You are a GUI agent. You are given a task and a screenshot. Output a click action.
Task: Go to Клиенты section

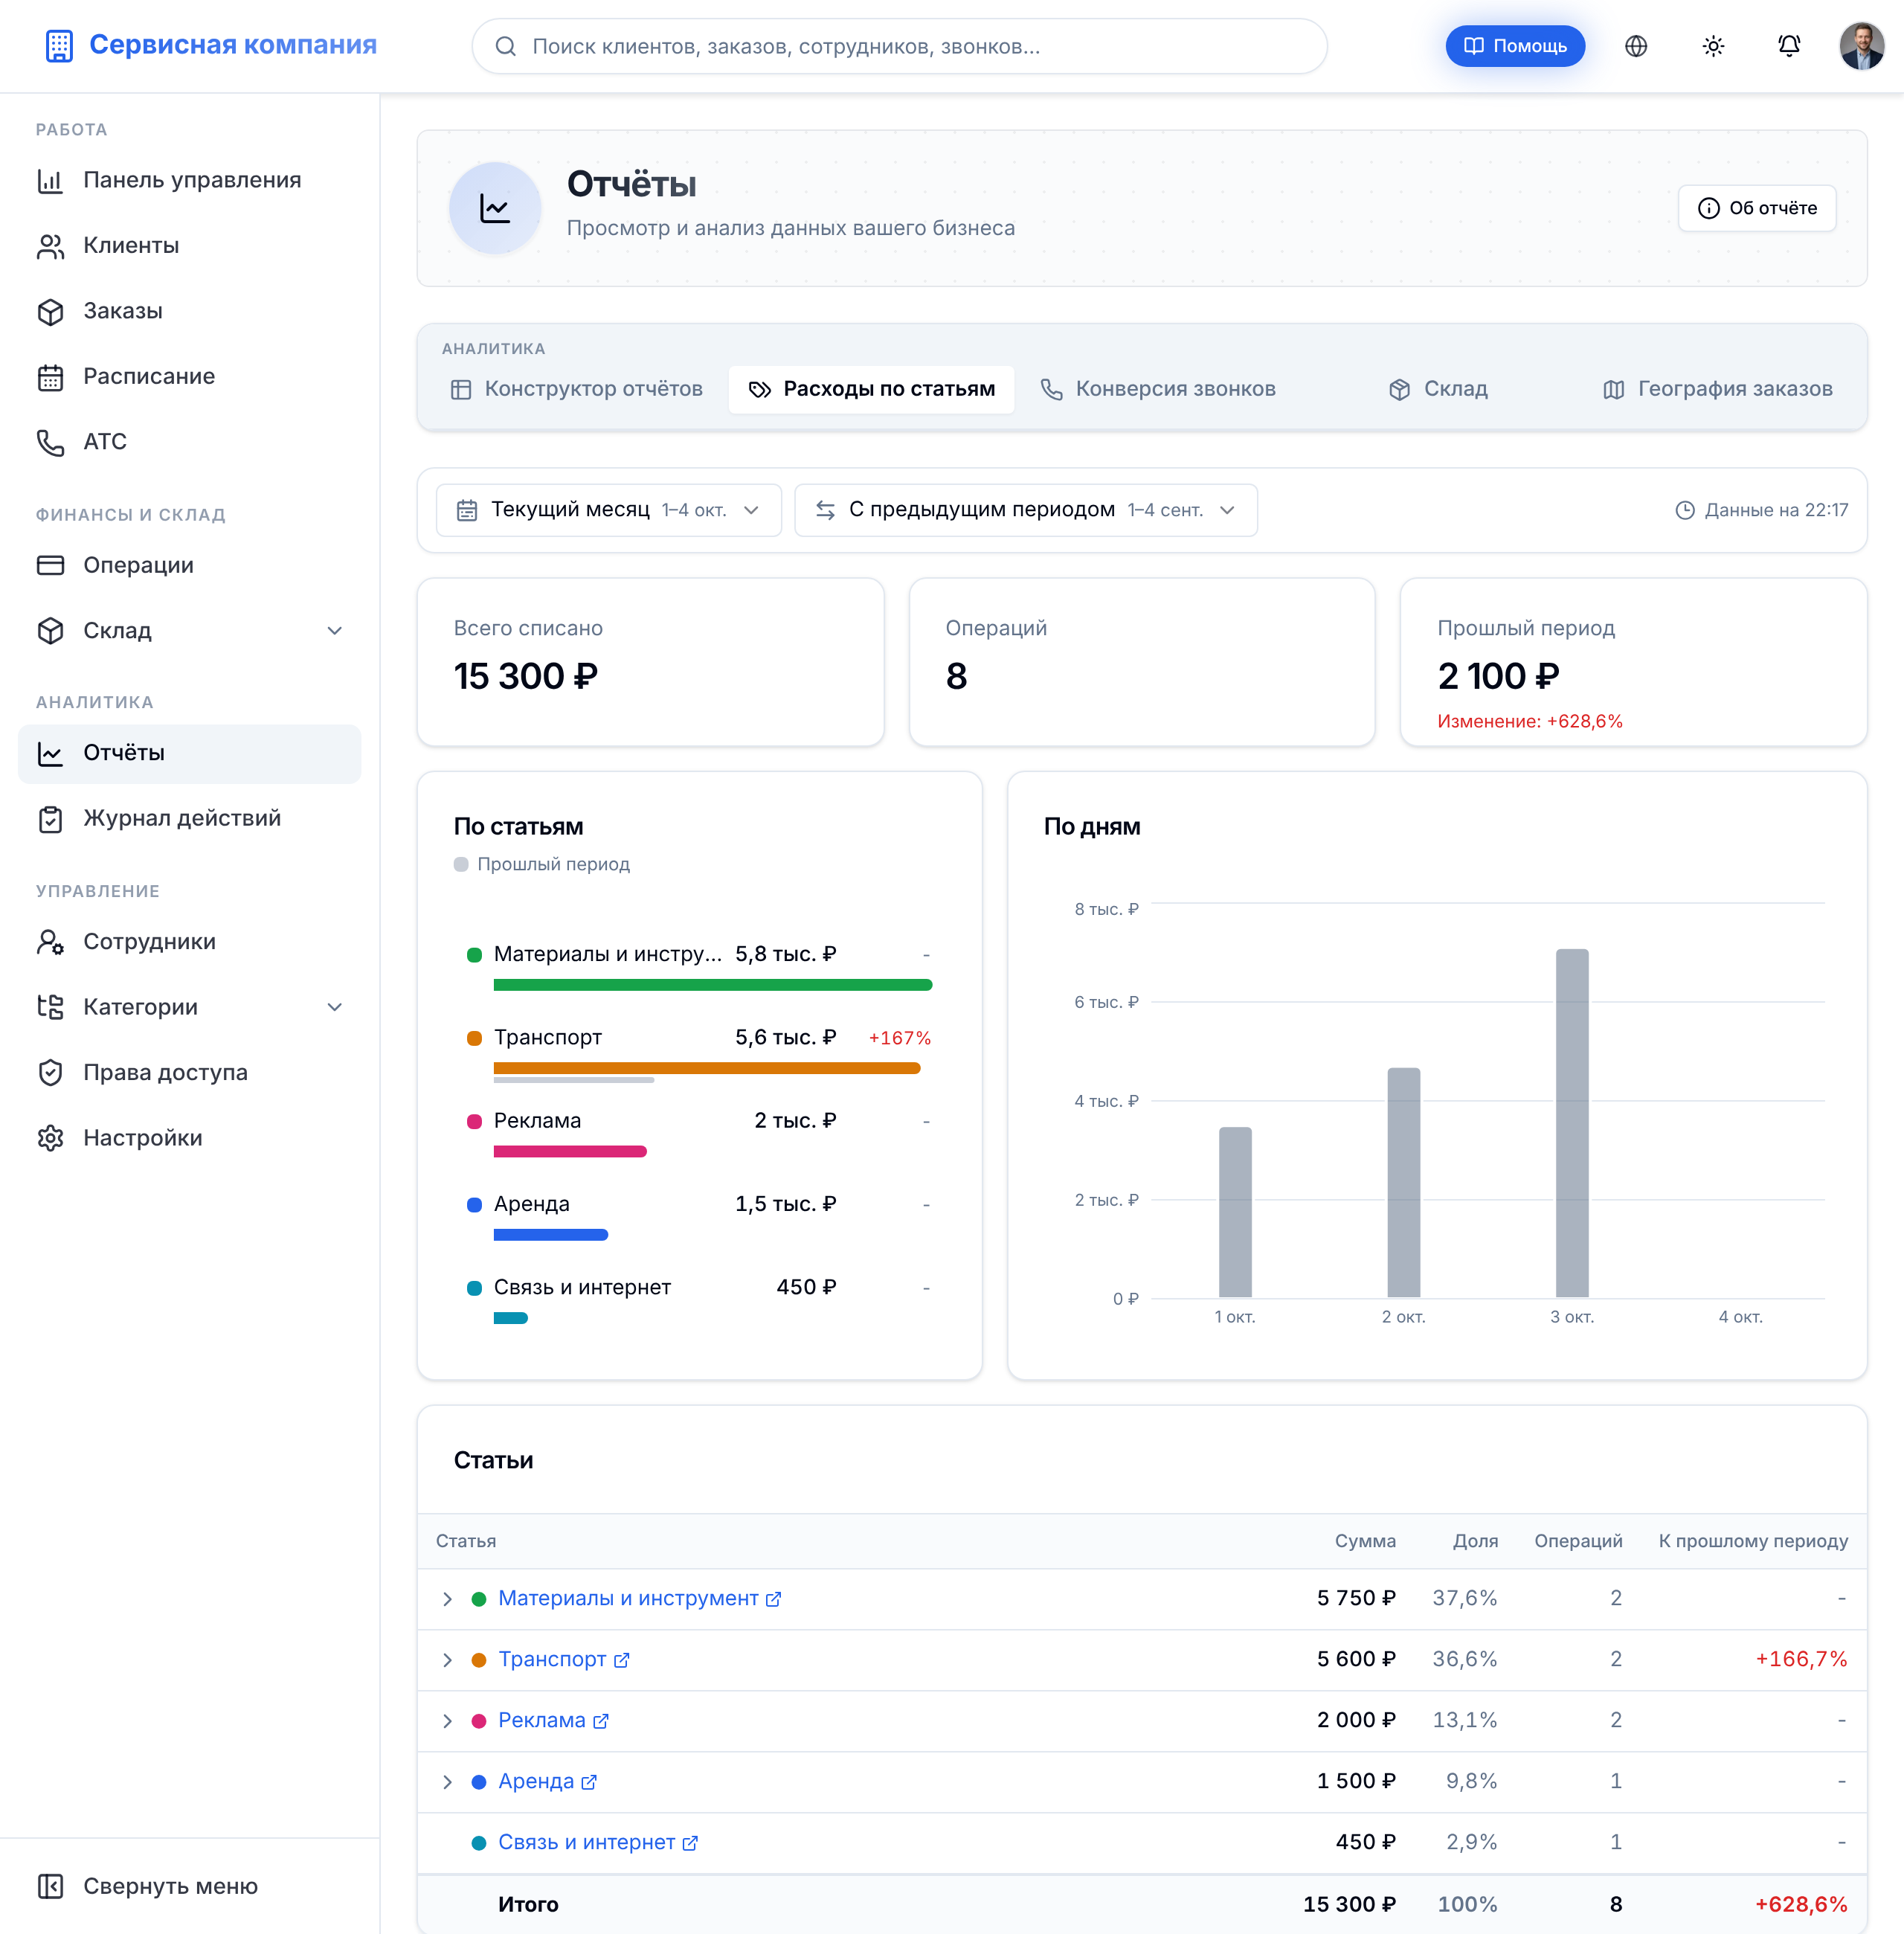[x=190, y=245]
